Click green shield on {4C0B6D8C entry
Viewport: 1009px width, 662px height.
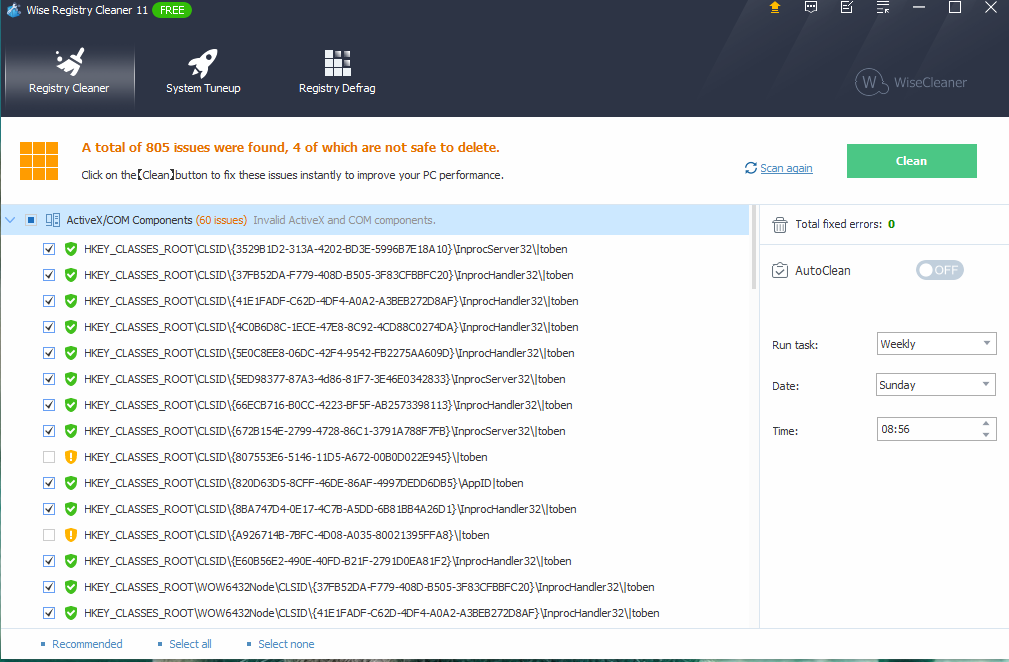[x=71, y=327]
